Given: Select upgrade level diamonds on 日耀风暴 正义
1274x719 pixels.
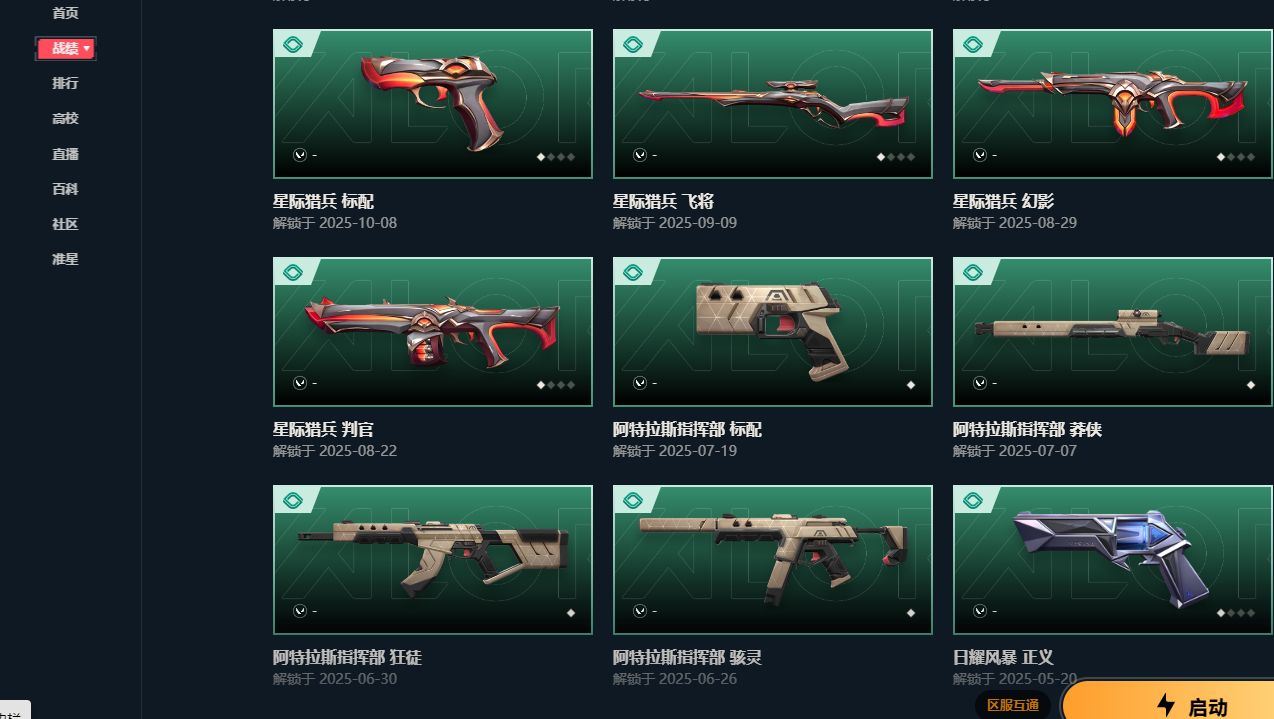Looking at the screenshot, I should [1236, 613].
